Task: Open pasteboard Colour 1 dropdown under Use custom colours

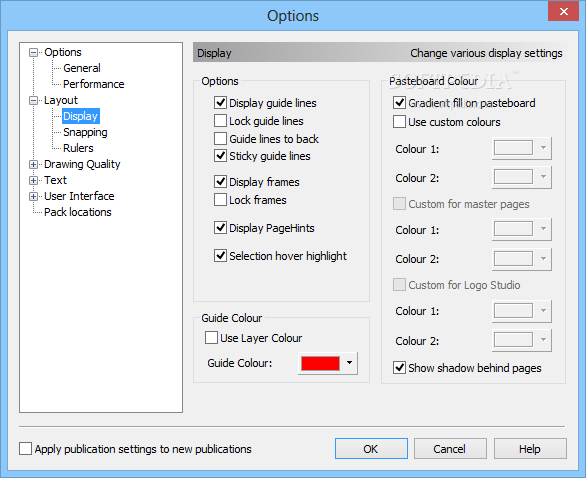Action: point(543,148)
